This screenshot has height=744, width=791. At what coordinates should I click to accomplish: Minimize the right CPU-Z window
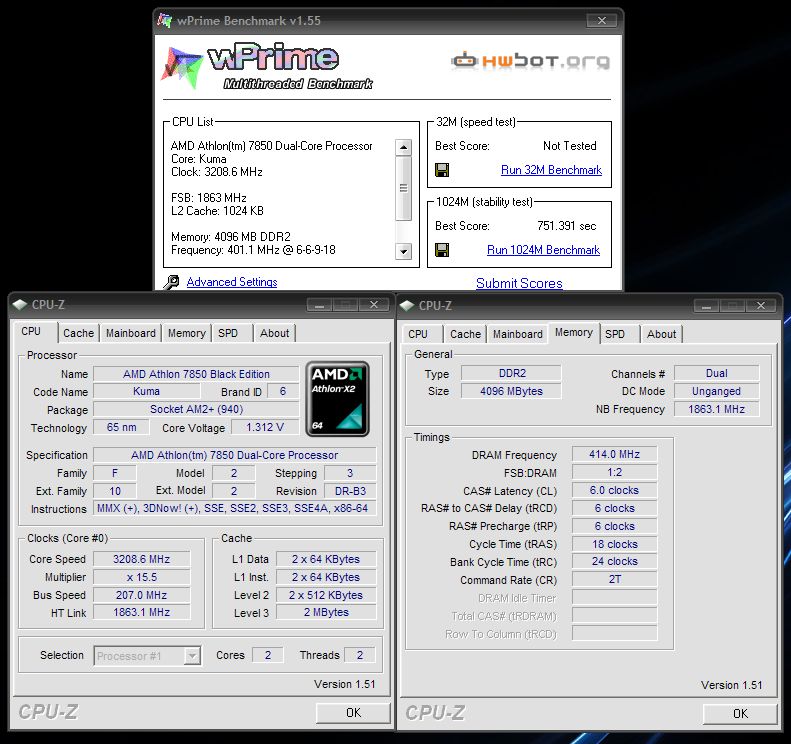click(706, 306)
